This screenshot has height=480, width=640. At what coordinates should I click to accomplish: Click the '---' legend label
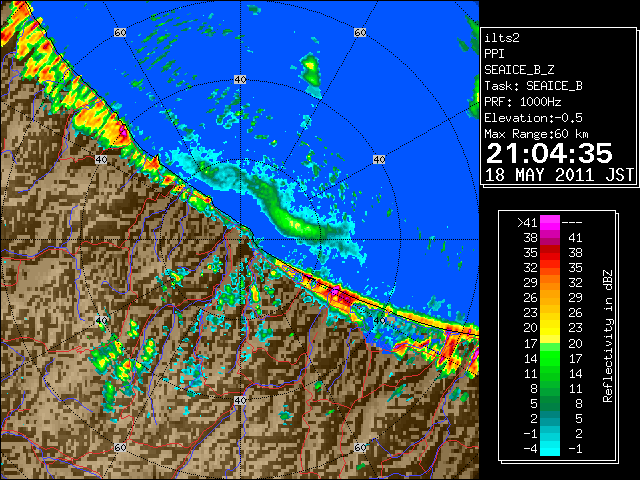pyautogui.click(x=572, y=222)
